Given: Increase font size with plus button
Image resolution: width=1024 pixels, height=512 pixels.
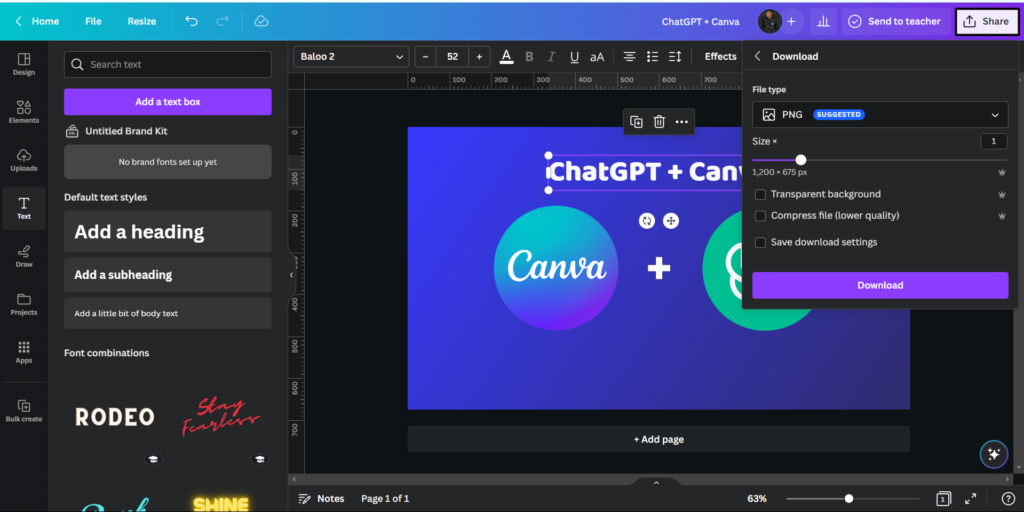Looking at the screenshot, I should coord(479,57).
